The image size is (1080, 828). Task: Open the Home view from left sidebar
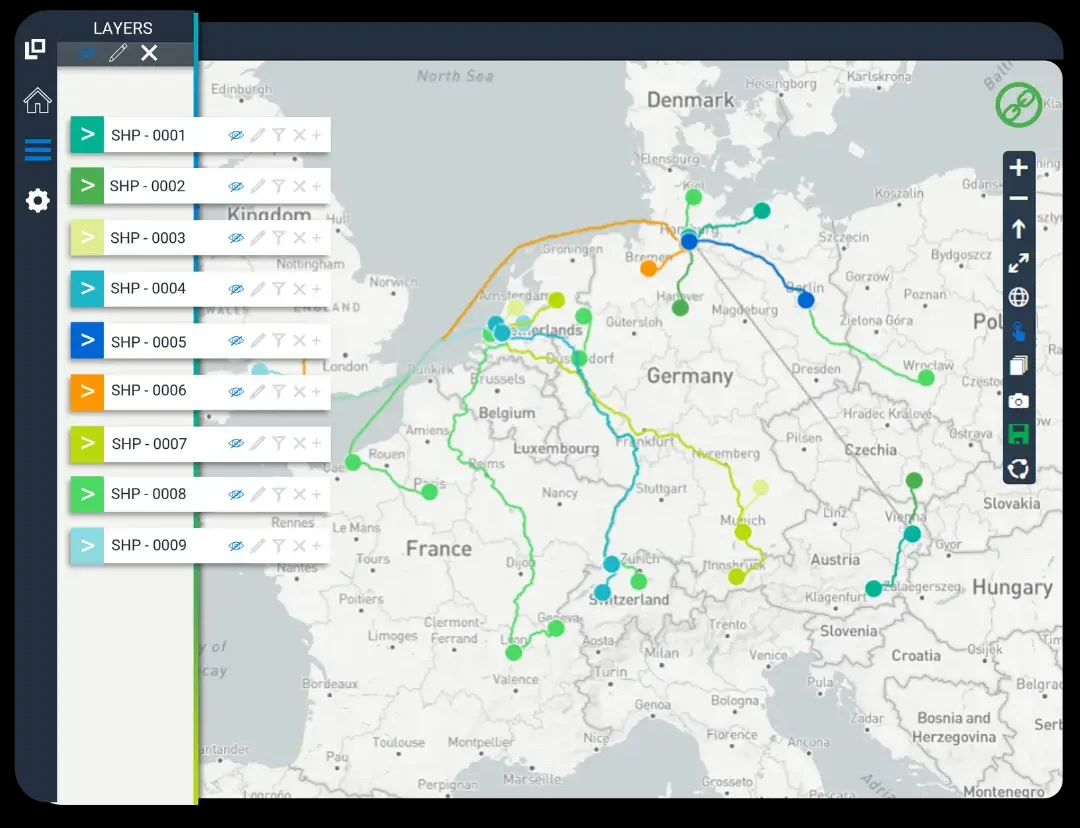(37, 101)
